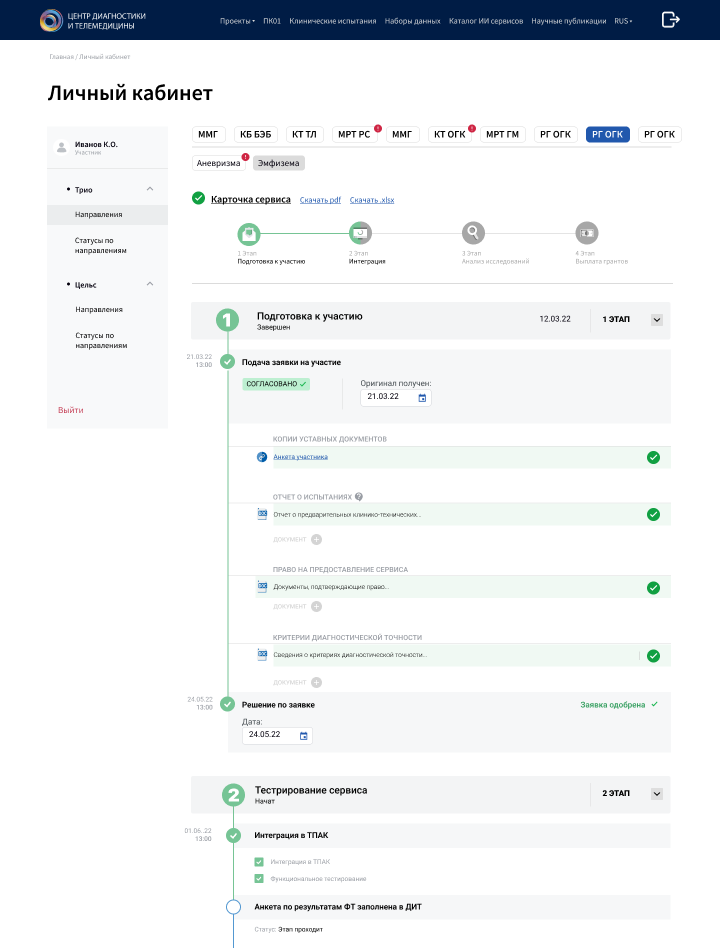720x948 pixels.
Task: Toggle Интеграция в ТПАК checkbox
Action: (x=259, y=862)
